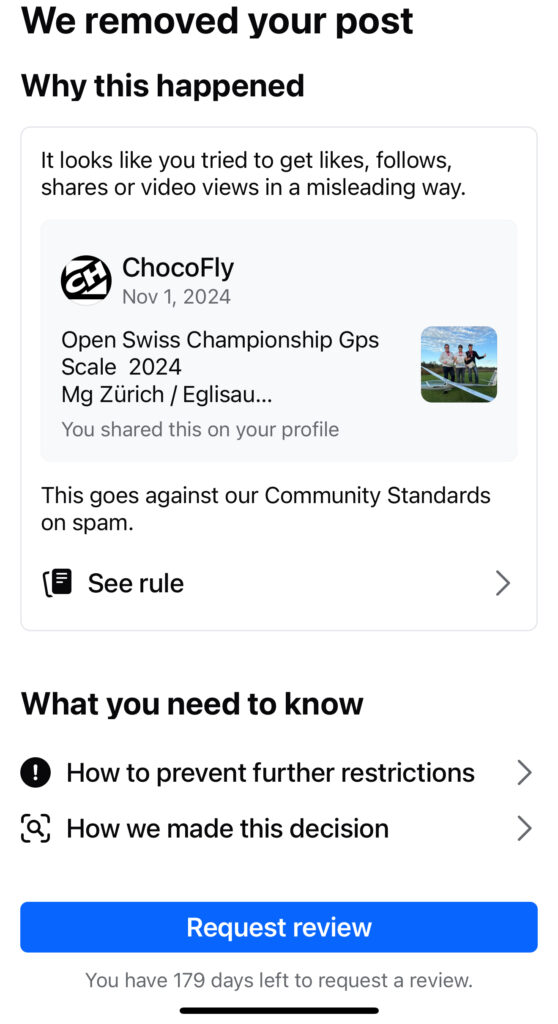The image size is (558, 1024).
Task: Select How to prevent further restrictions
Action: tap(278, 773)
